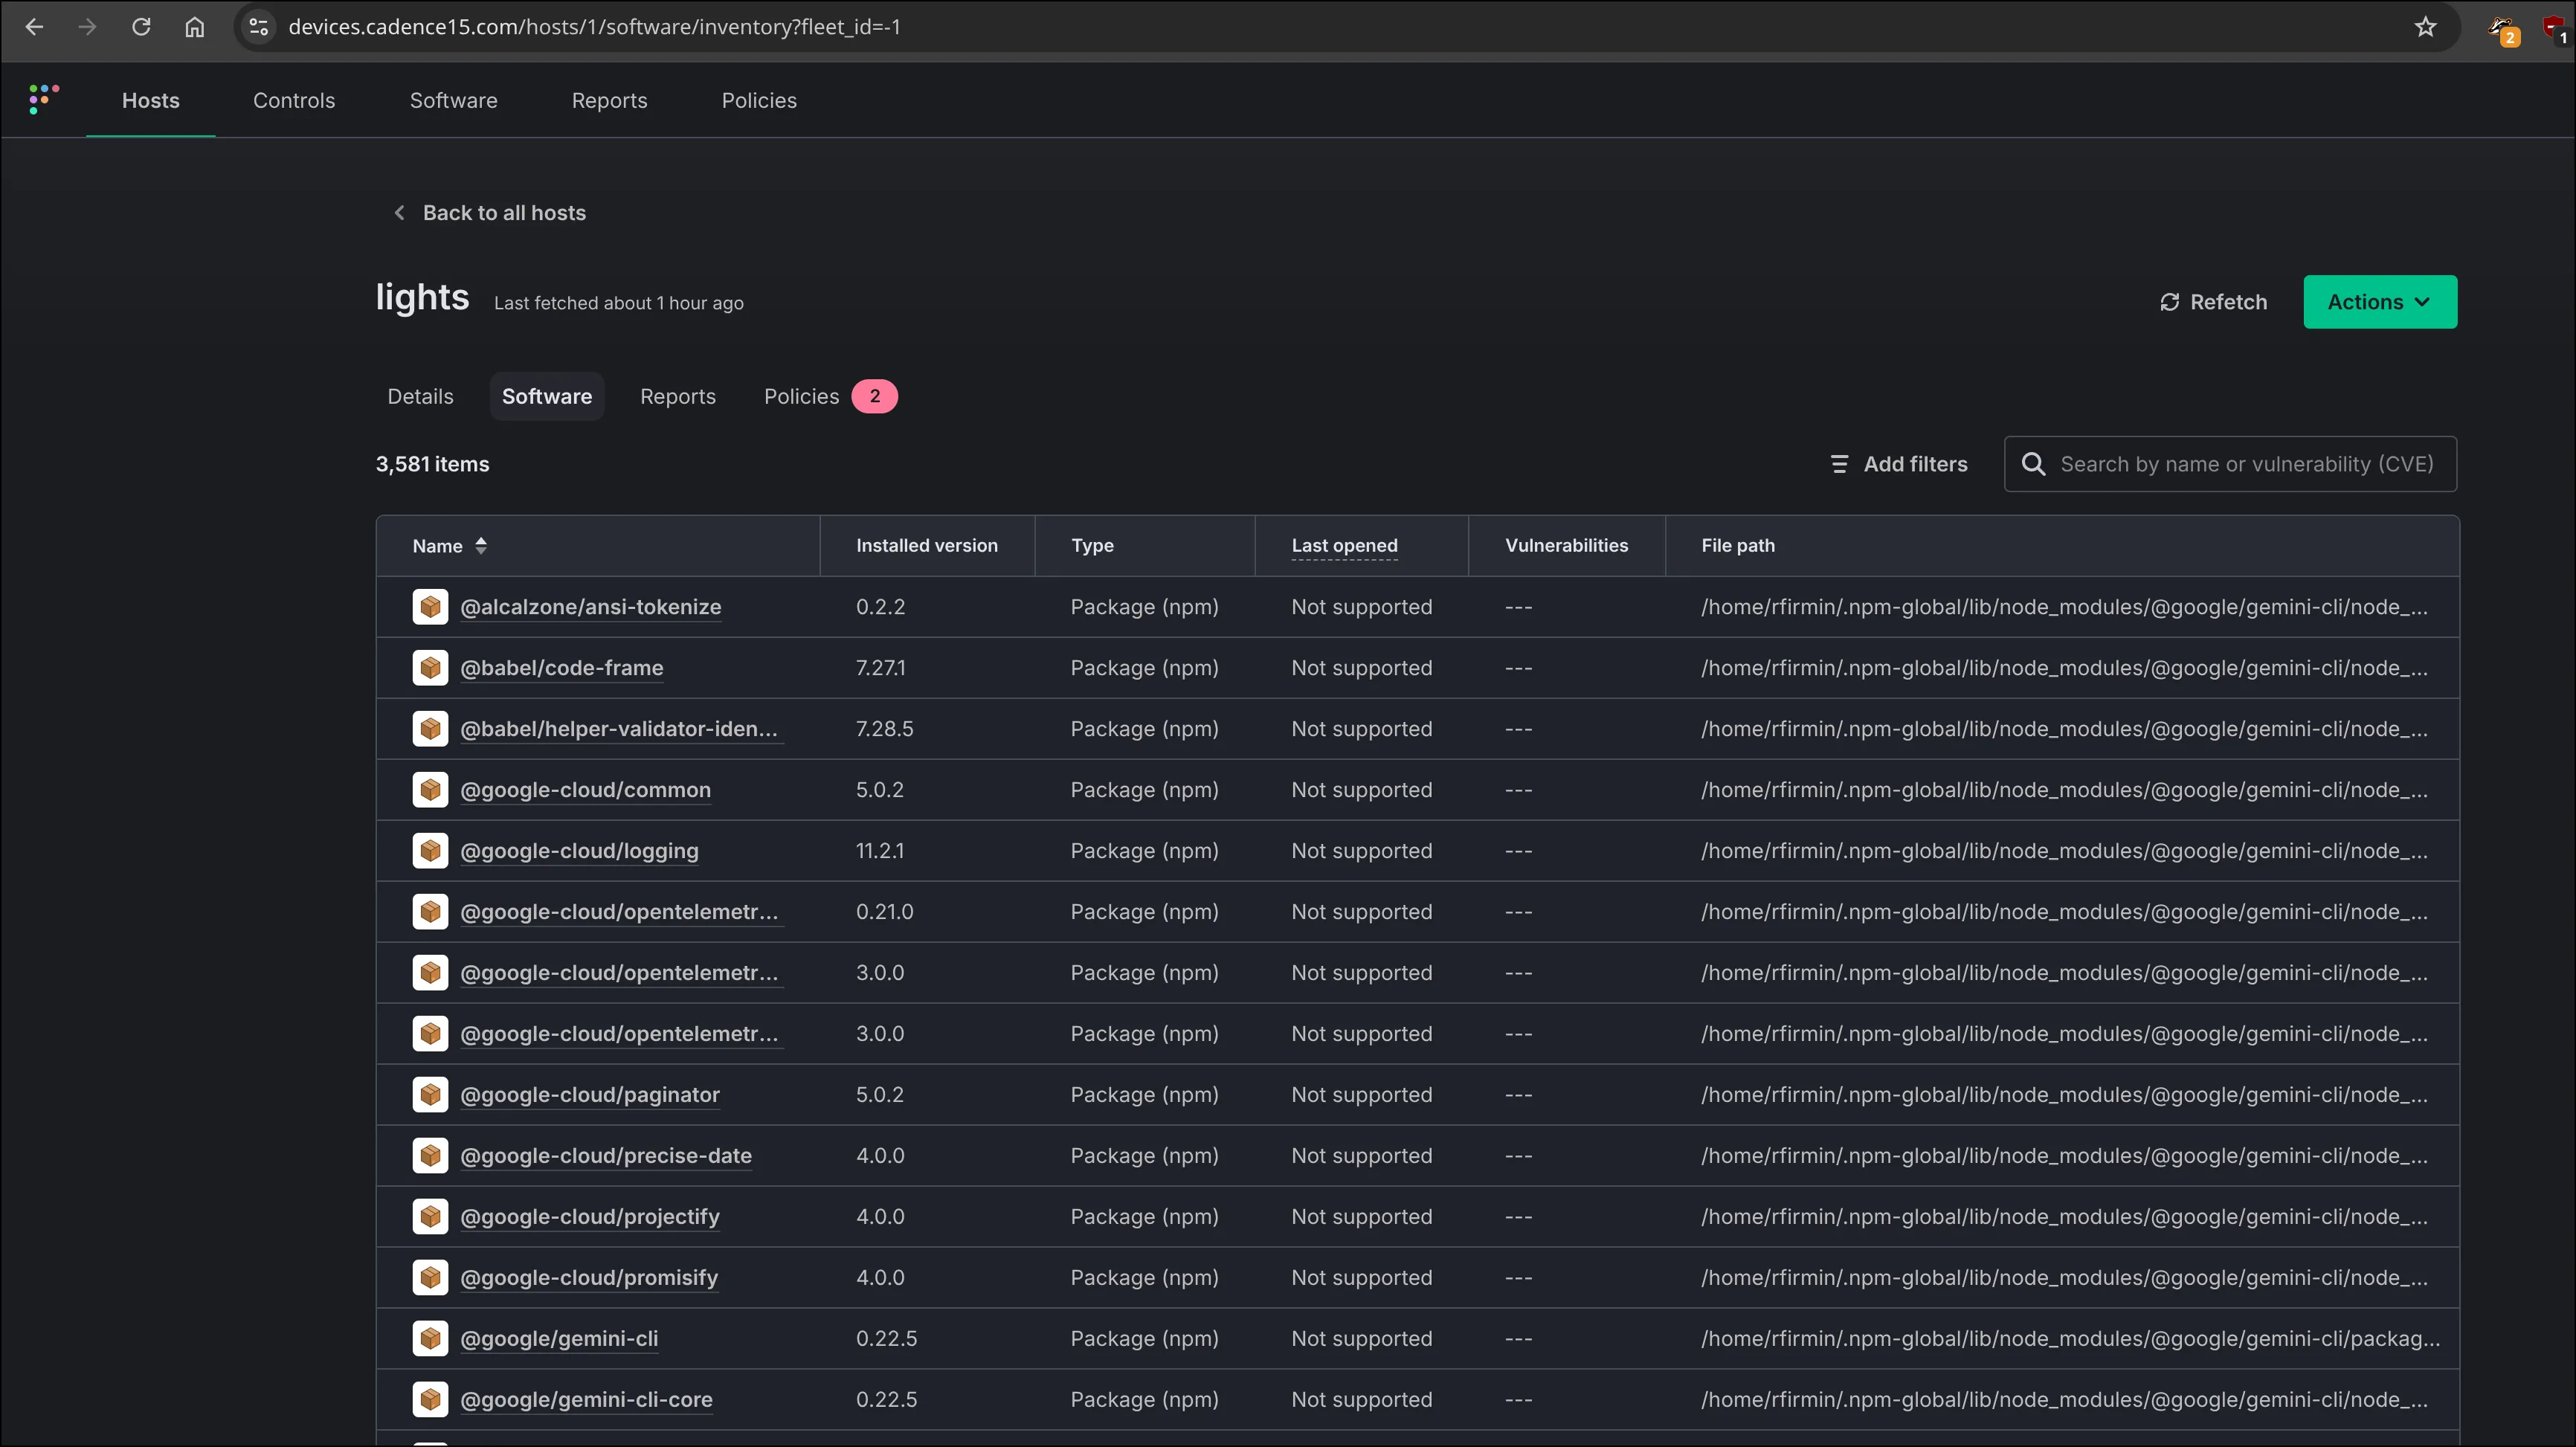Select the host Software tab
Screen dimensions: 2576x1447
547,396
